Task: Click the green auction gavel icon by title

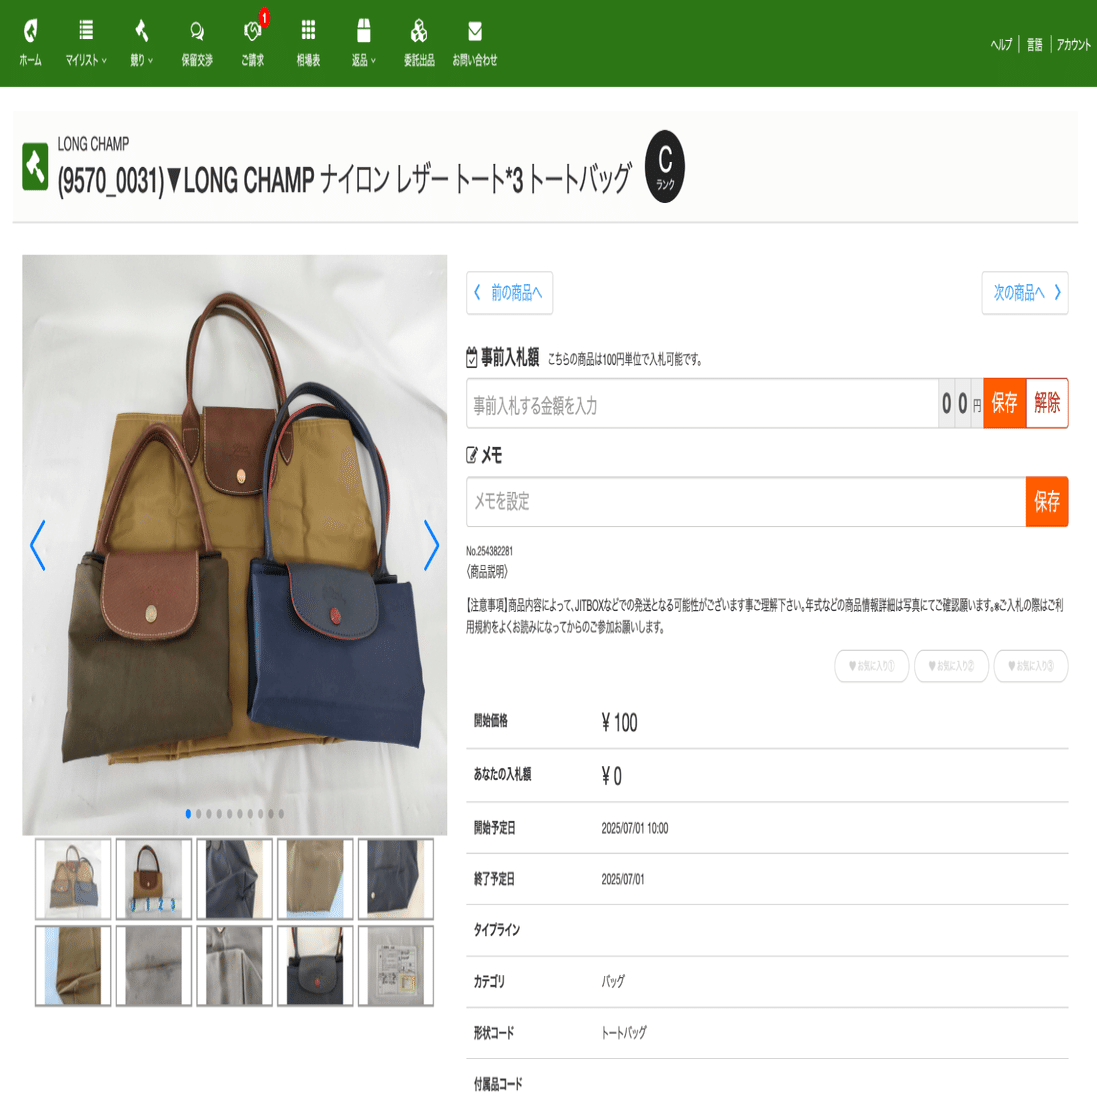Action: (35, 167)
